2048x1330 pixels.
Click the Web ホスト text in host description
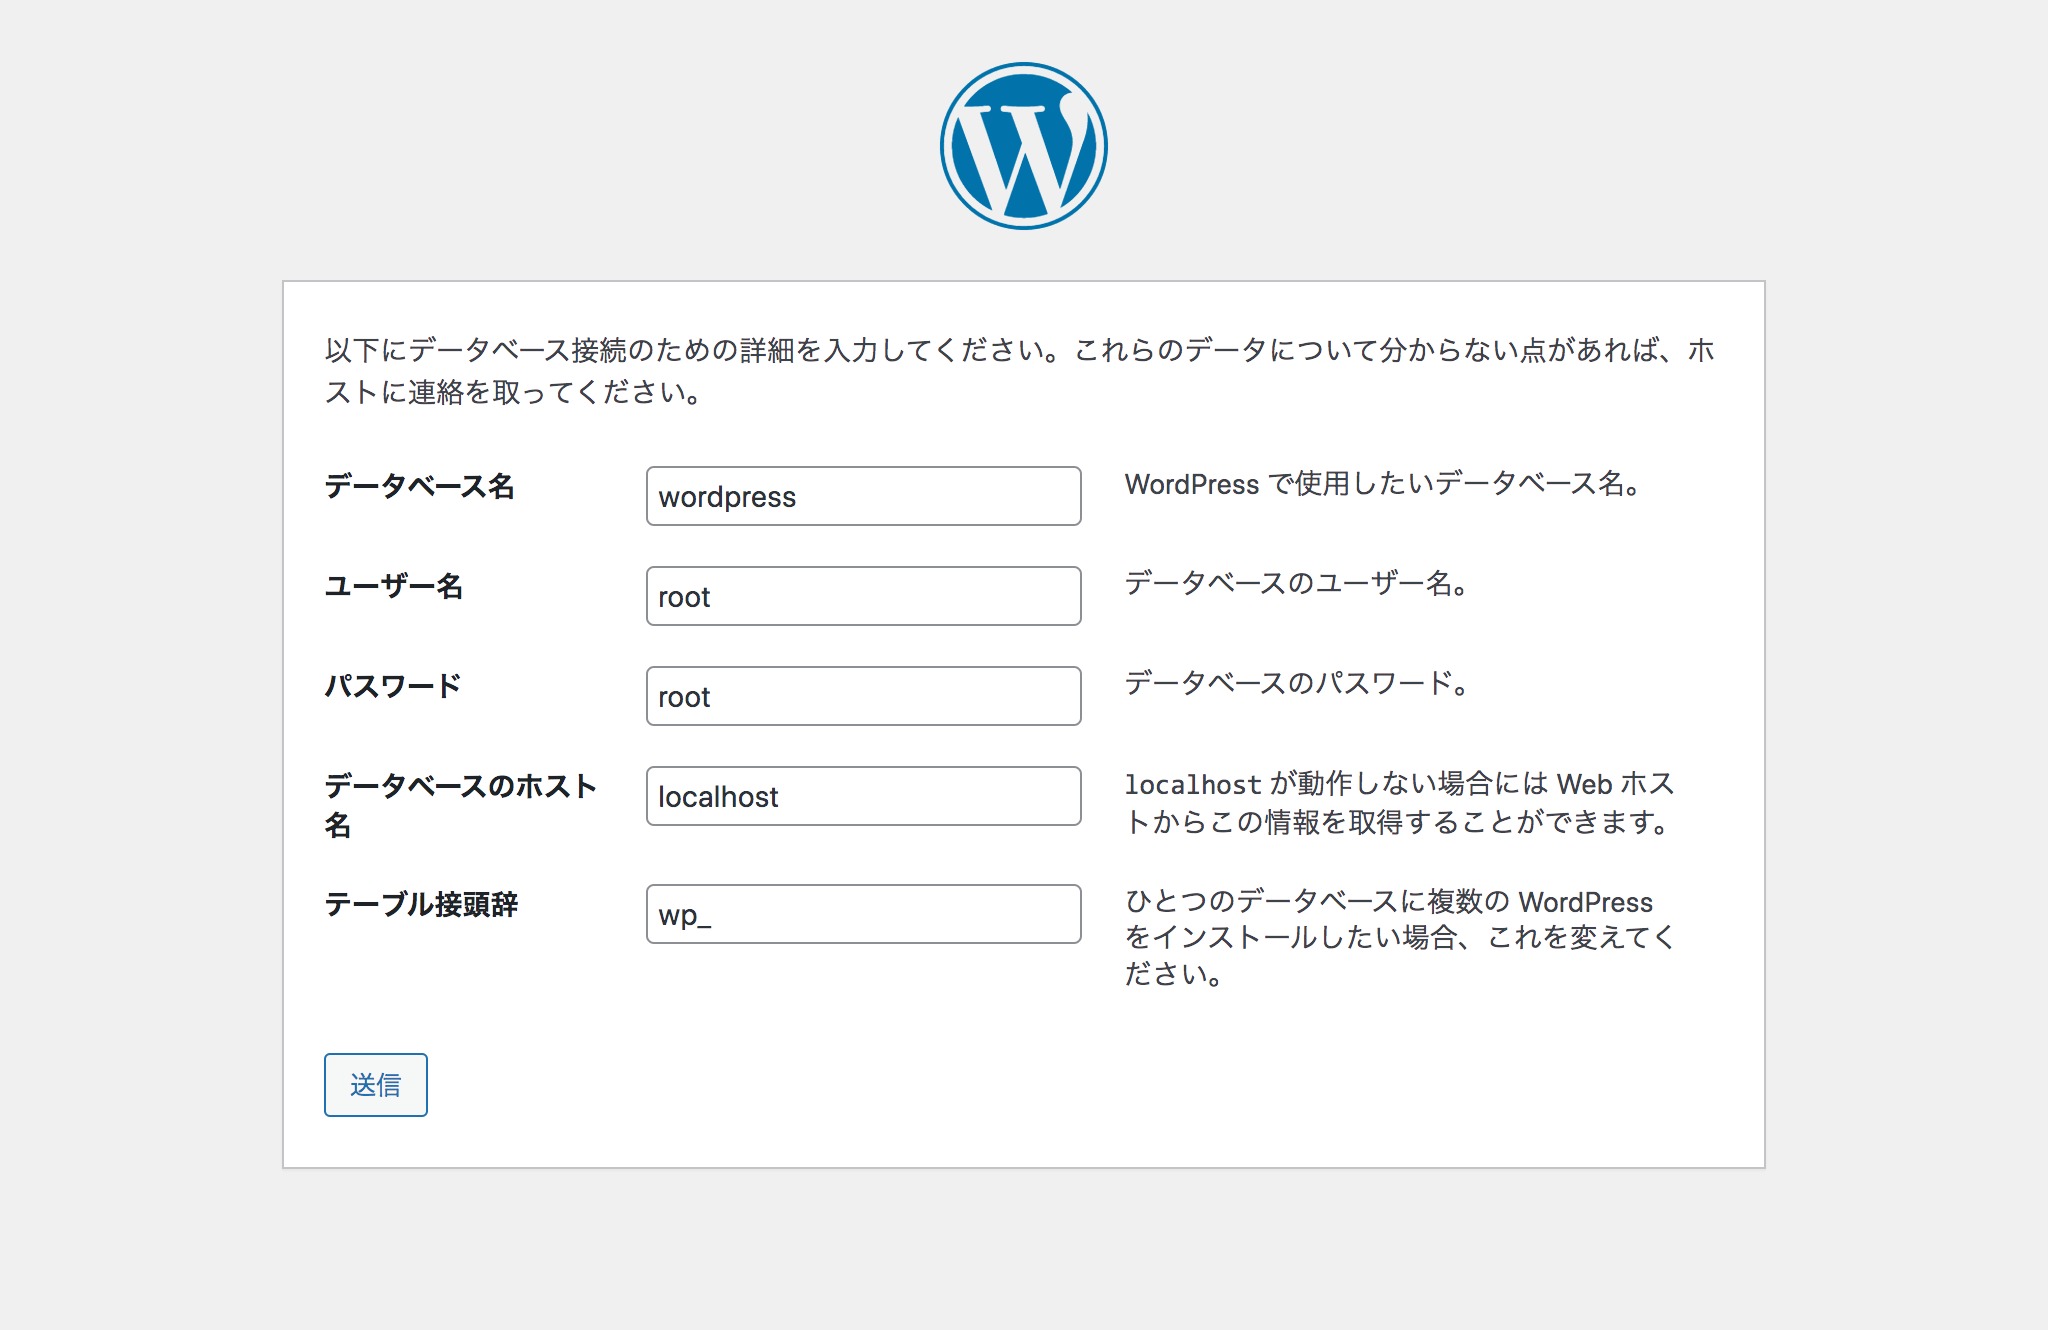pos(1614,784)
